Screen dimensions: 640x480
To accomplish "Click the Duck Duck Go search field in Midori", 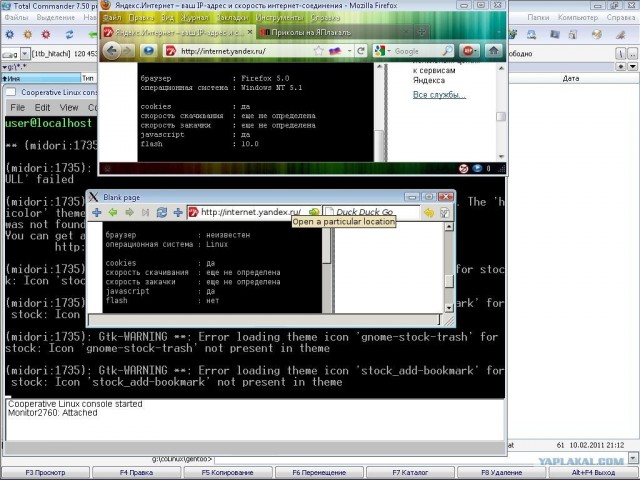I will [371, 212].
